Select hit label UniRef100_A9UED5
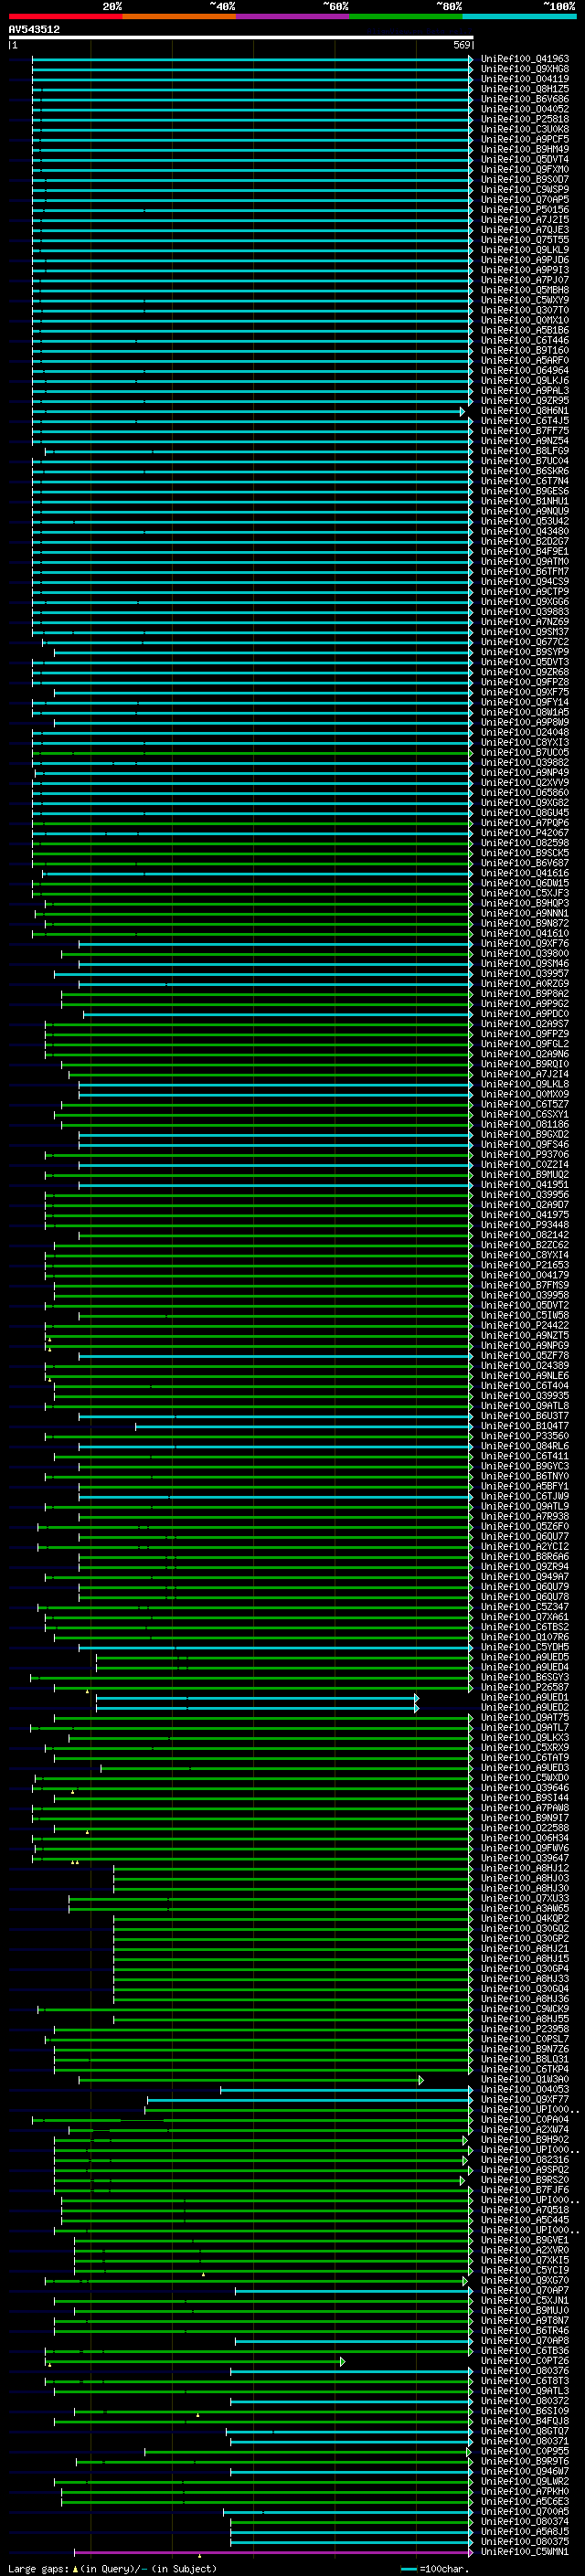The width and height of the screenshot is (585, 2576). tap(524, 1657)
